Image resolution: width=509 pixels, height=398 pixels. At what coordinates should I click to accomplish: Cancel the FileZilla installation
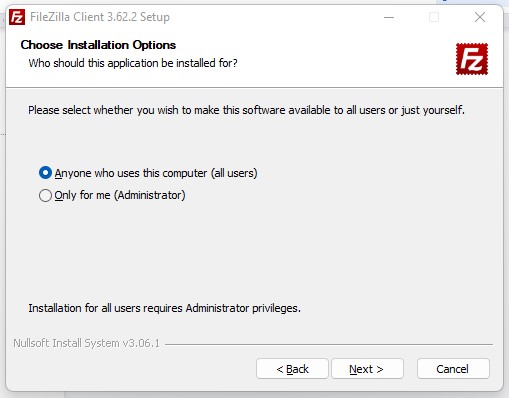click(x=453, y=369)
